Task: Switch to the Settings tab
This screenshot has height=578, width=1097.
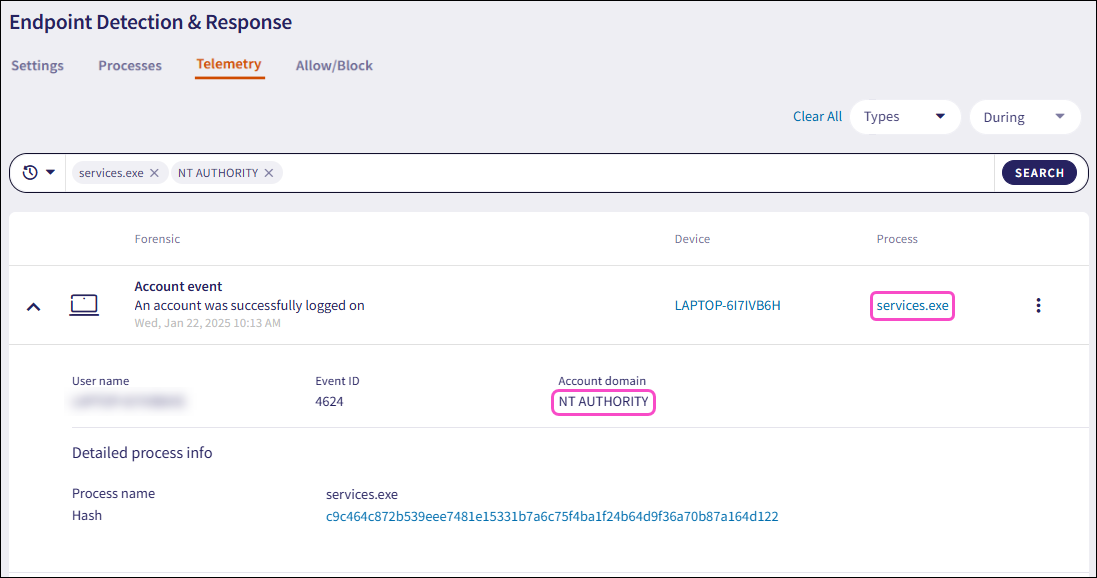Action: (37, 66)
